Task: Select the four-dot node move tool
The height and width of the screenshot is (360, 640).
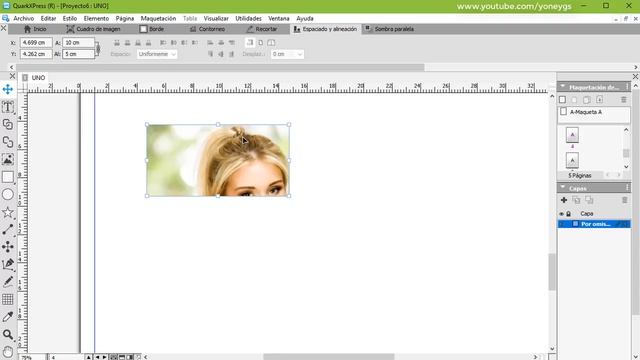Action: (8, 247)
